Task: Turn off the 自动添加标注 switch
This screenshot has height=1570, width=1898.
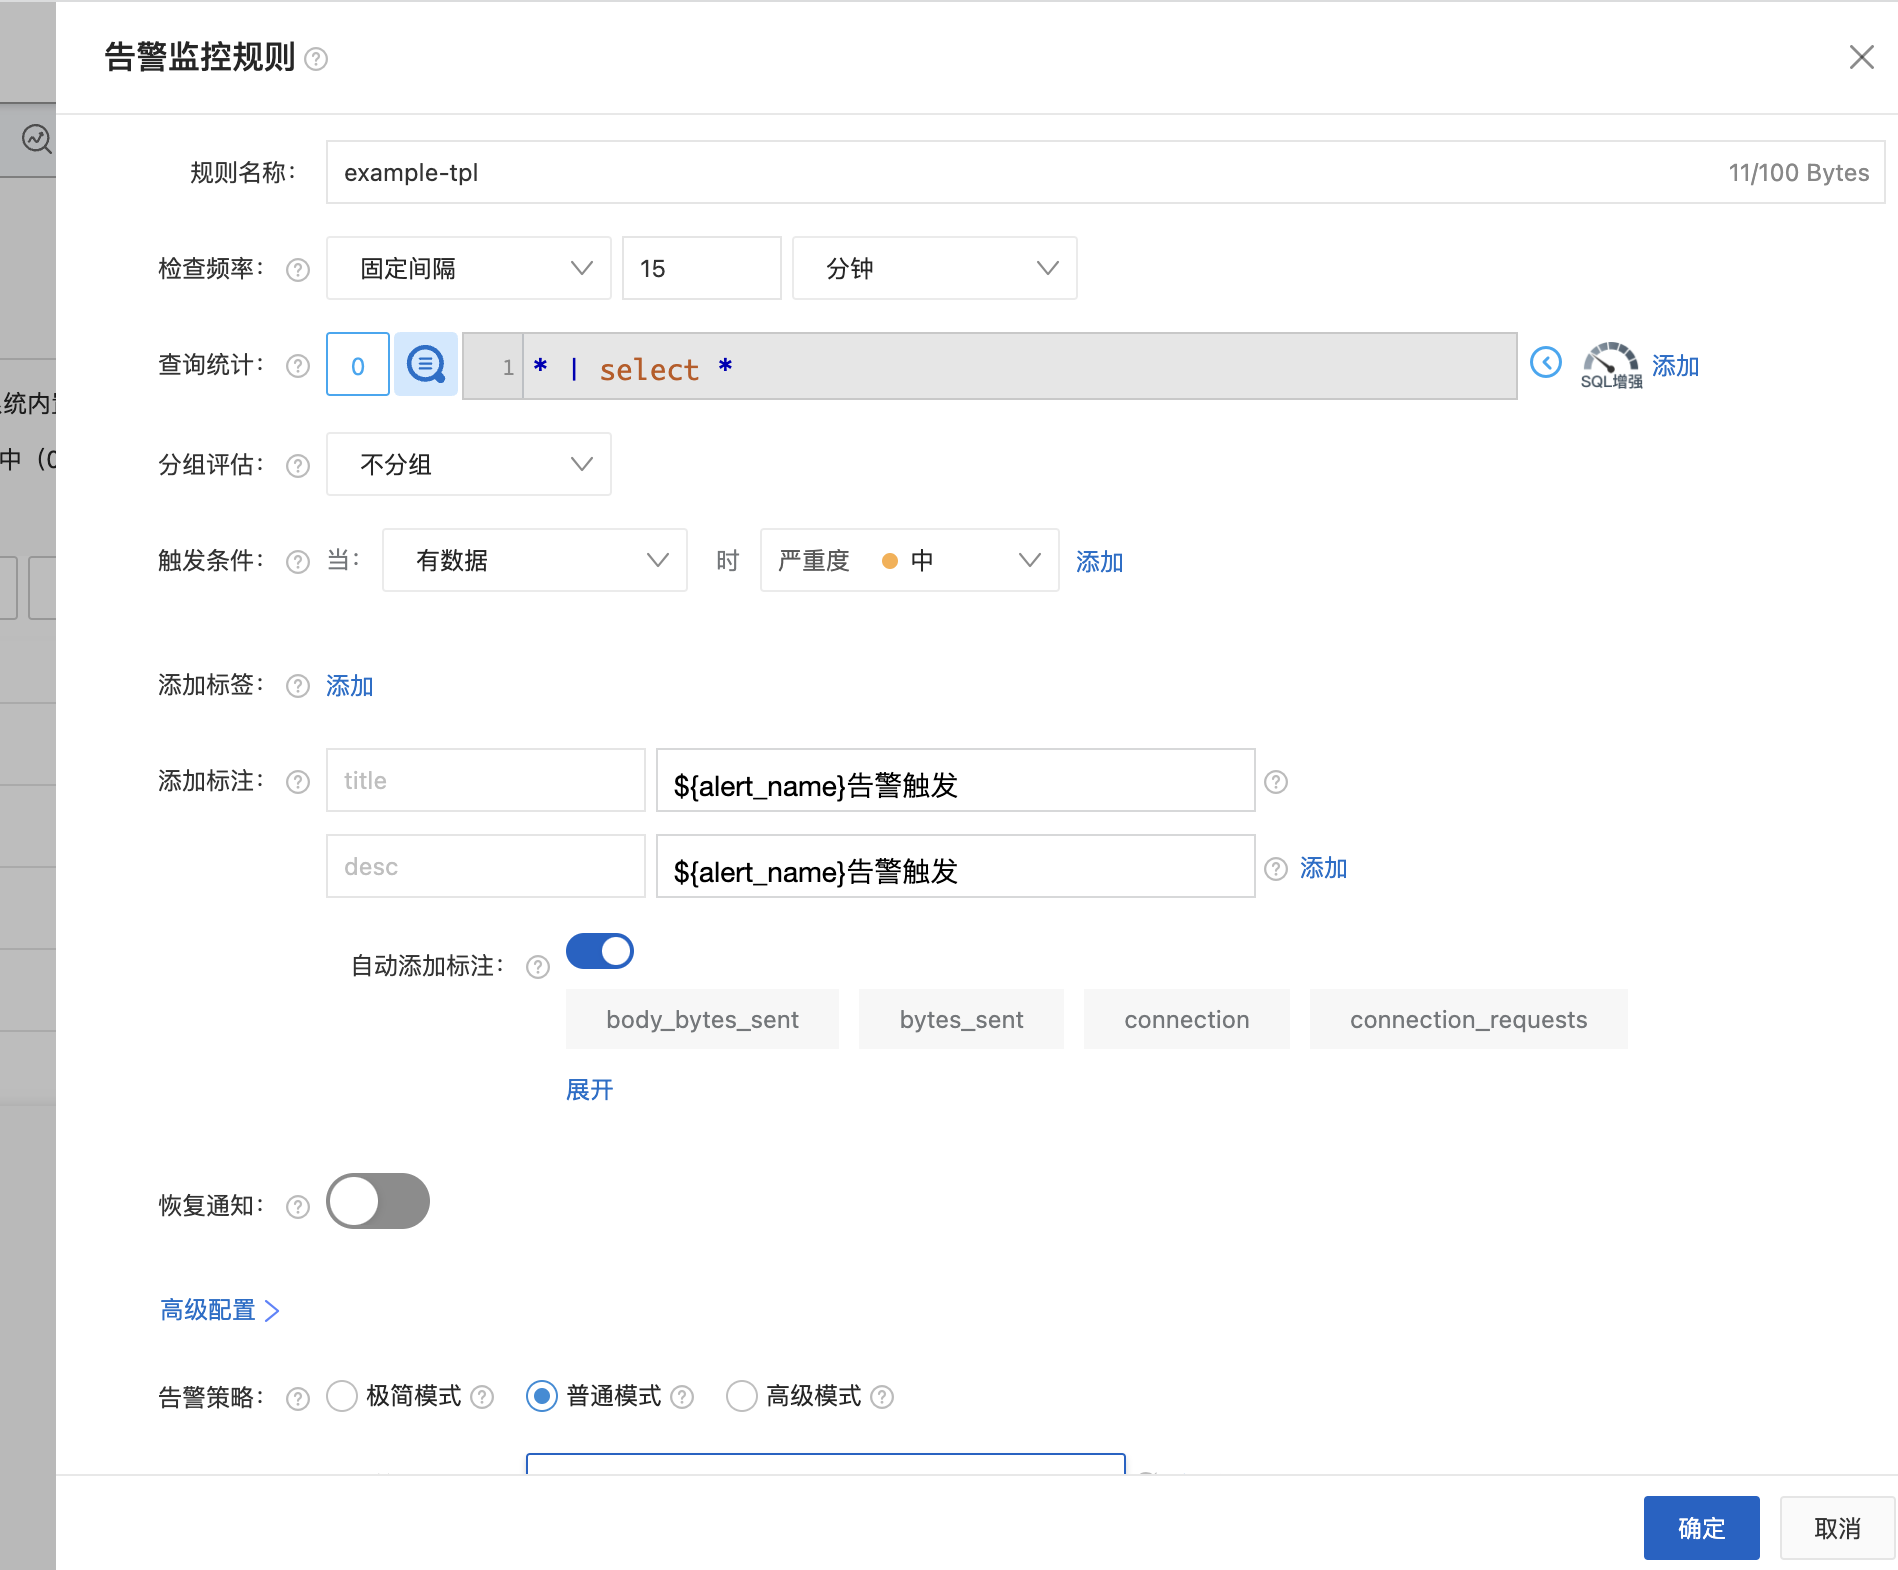Action: click(x=600, y=951)
